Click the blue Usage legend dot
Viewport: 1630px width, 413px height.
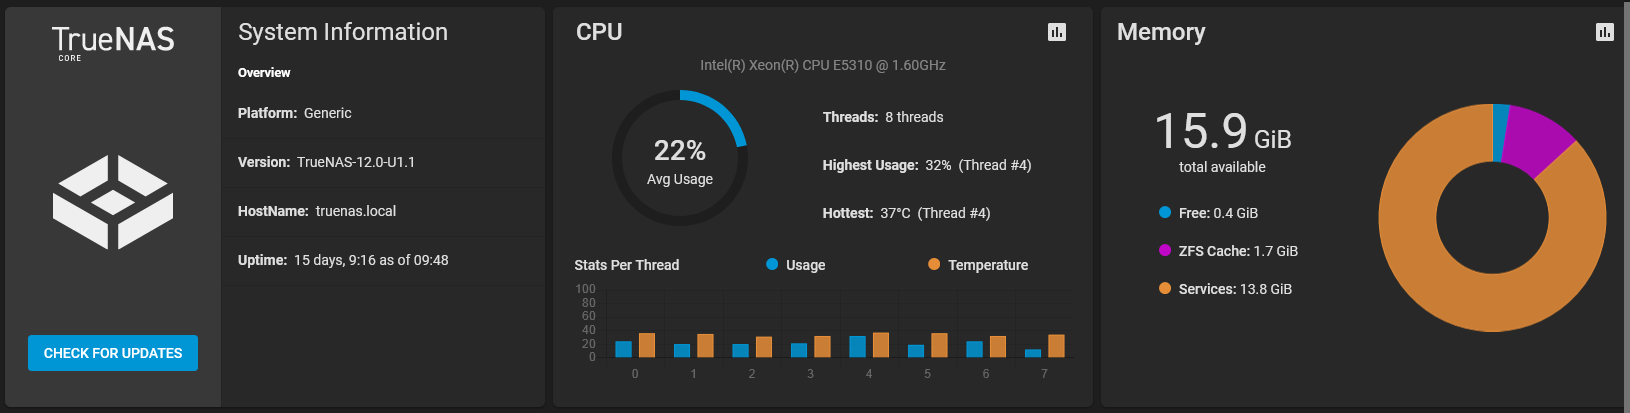tap(772, 264)
